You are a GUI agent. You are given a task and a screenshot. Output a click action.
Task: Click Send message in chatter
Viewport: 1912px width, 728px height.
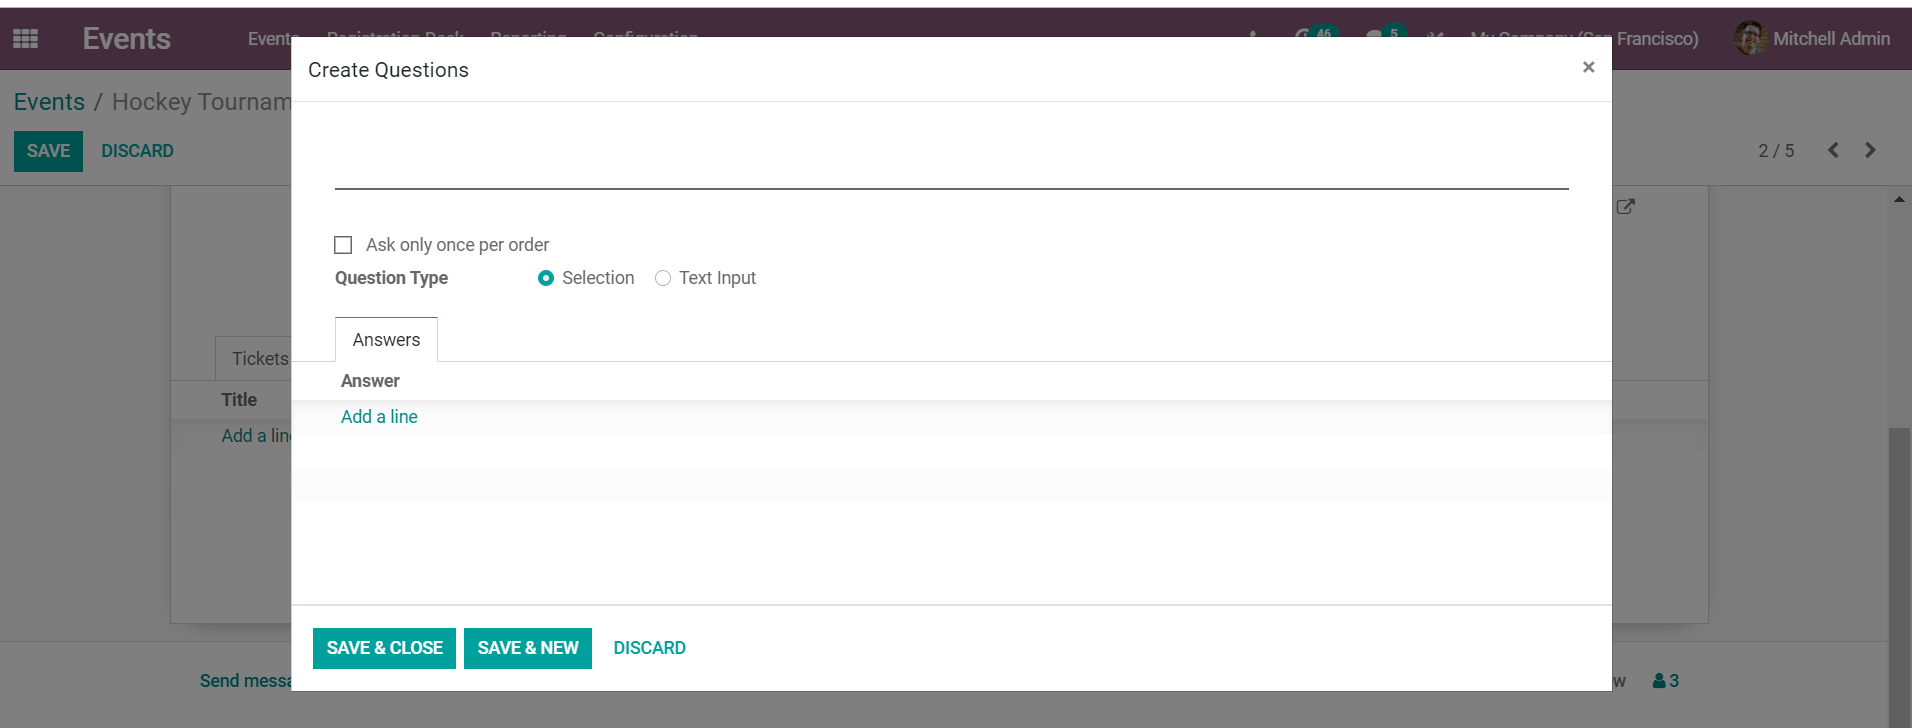pyautogui.click(x=246, y=681)
